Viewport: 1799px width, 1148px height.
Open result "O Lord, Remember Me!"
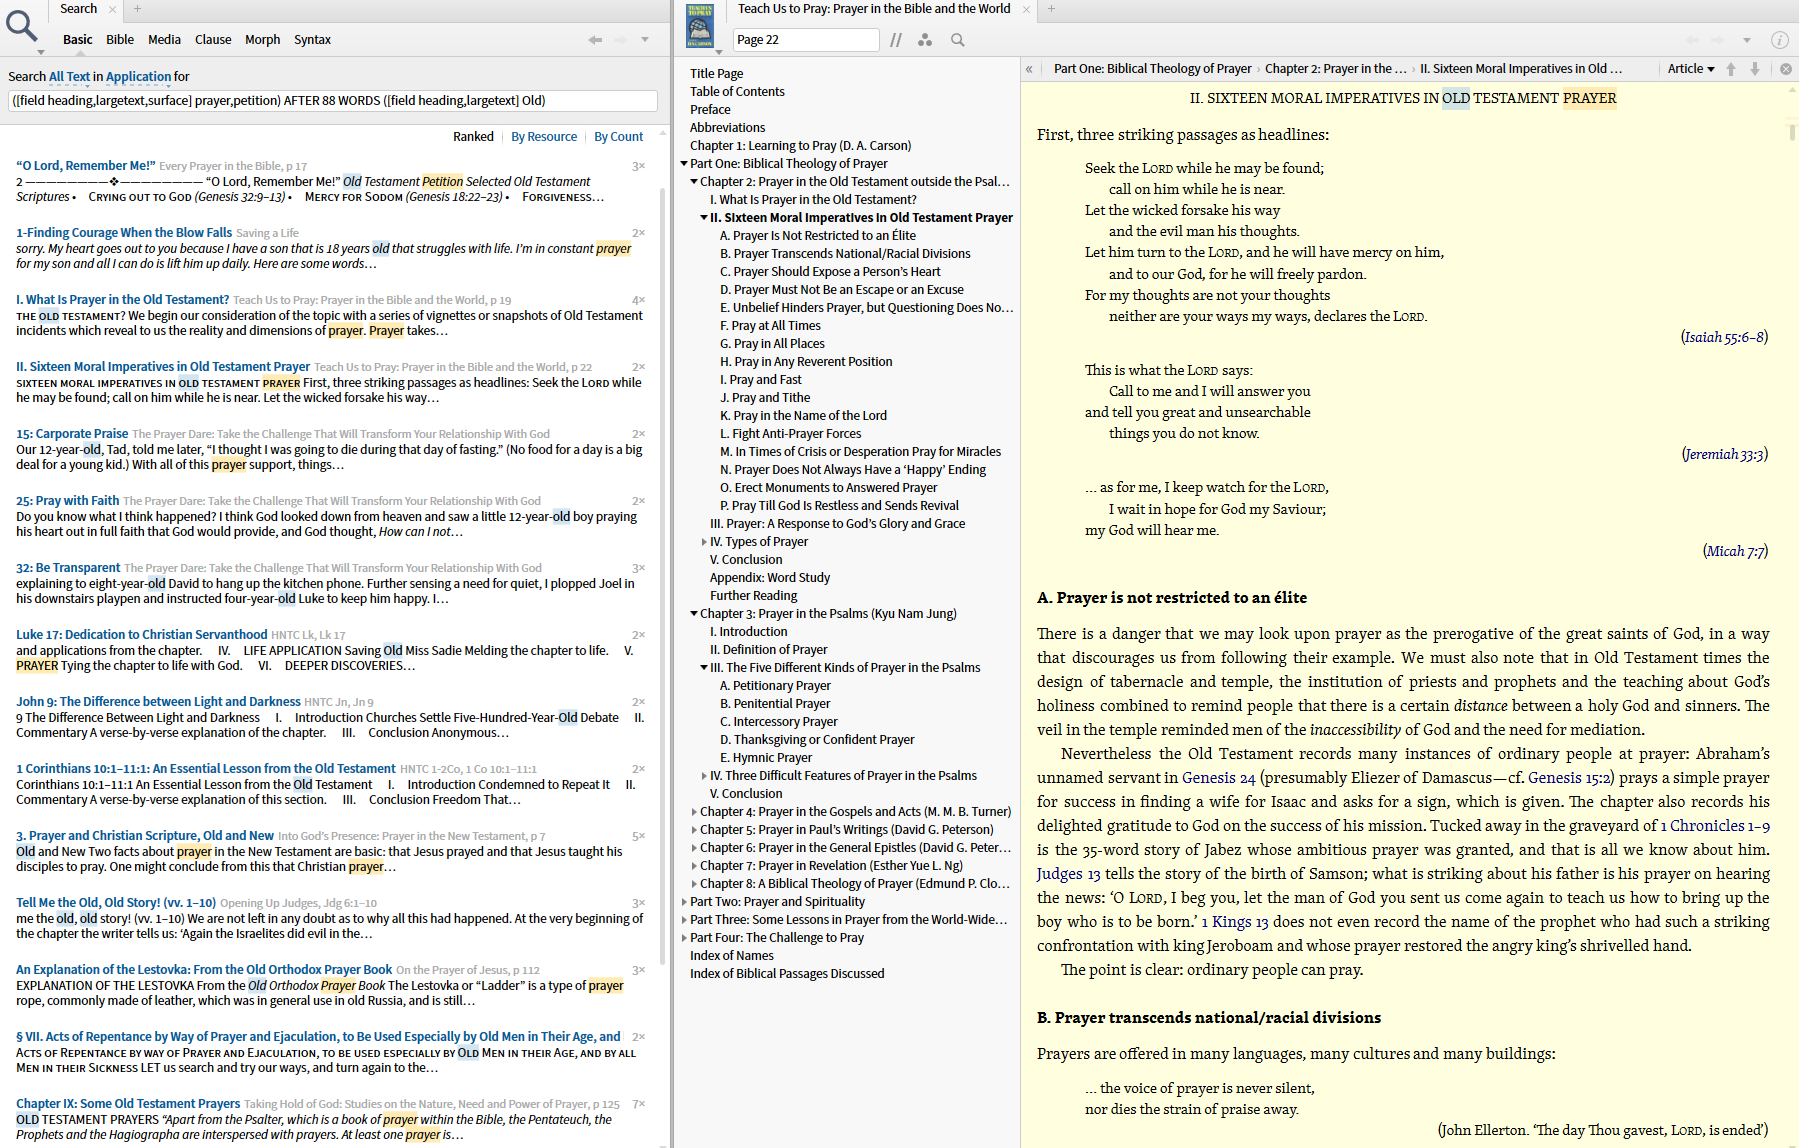coord(85,166)
